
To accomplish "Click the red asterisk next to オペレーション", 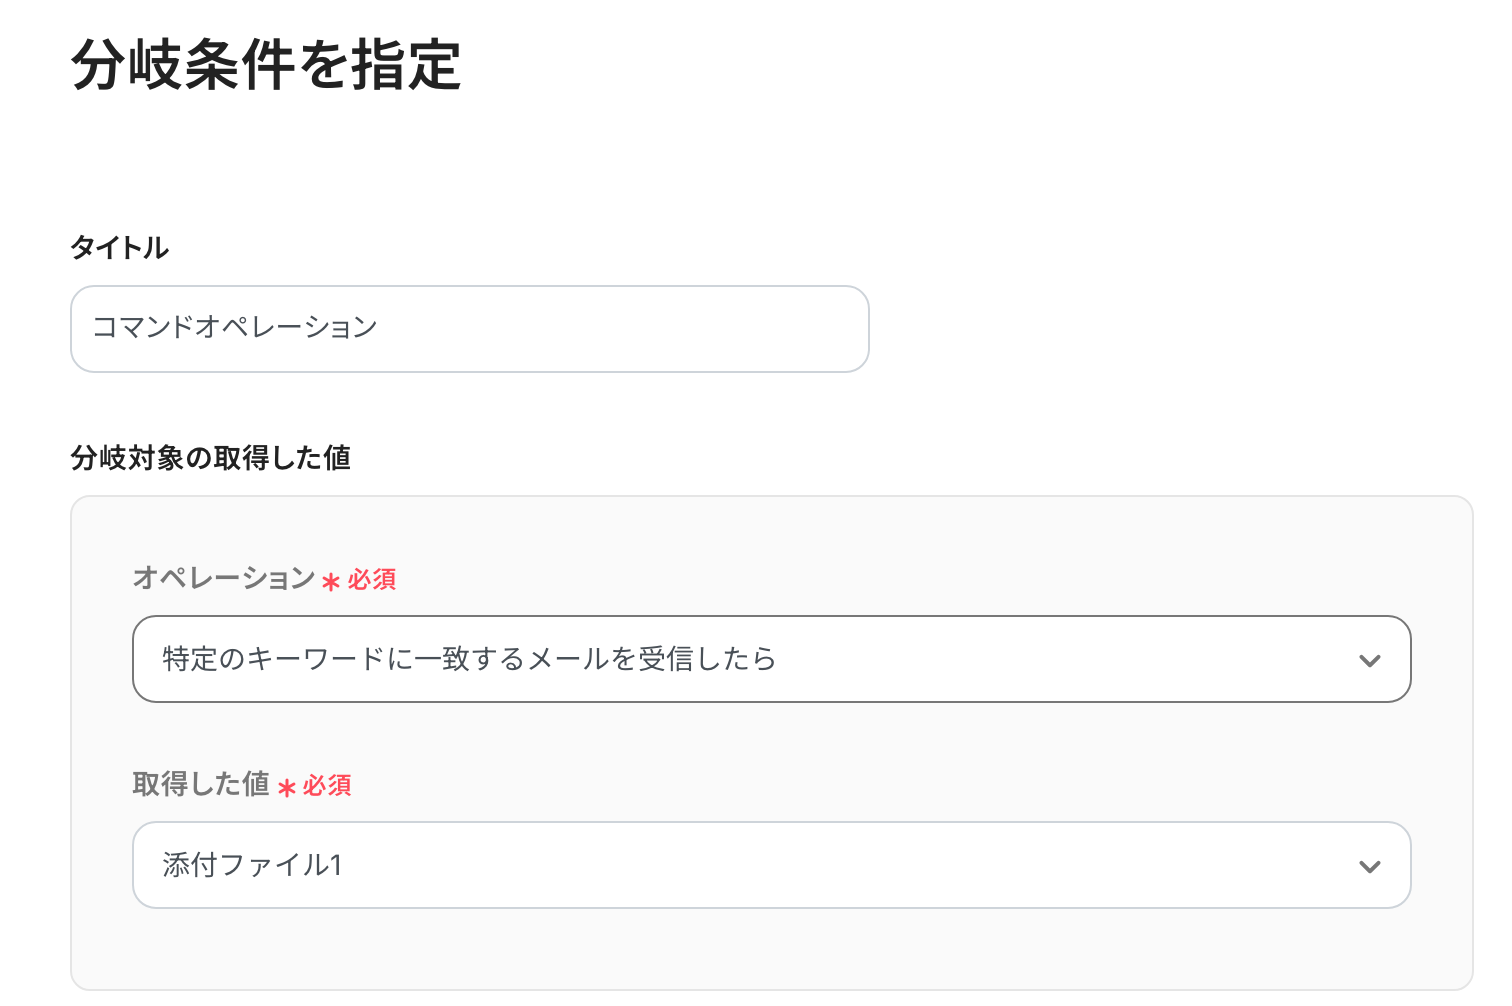I will [331, 582].
